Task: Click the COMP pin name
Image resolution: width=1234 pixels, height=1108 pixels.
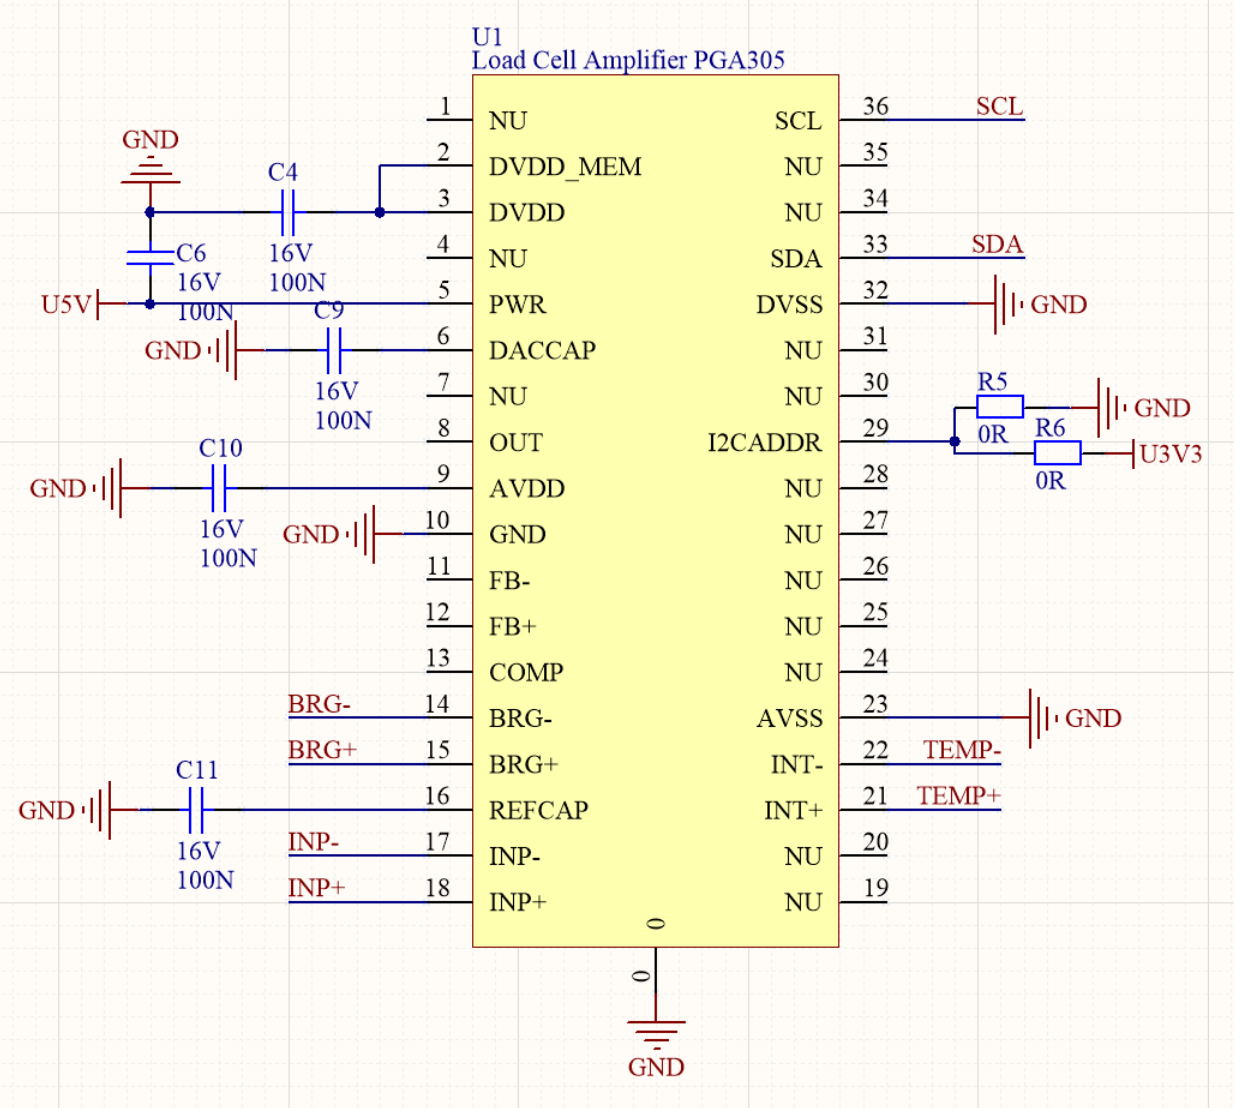Action: point(526,672)
